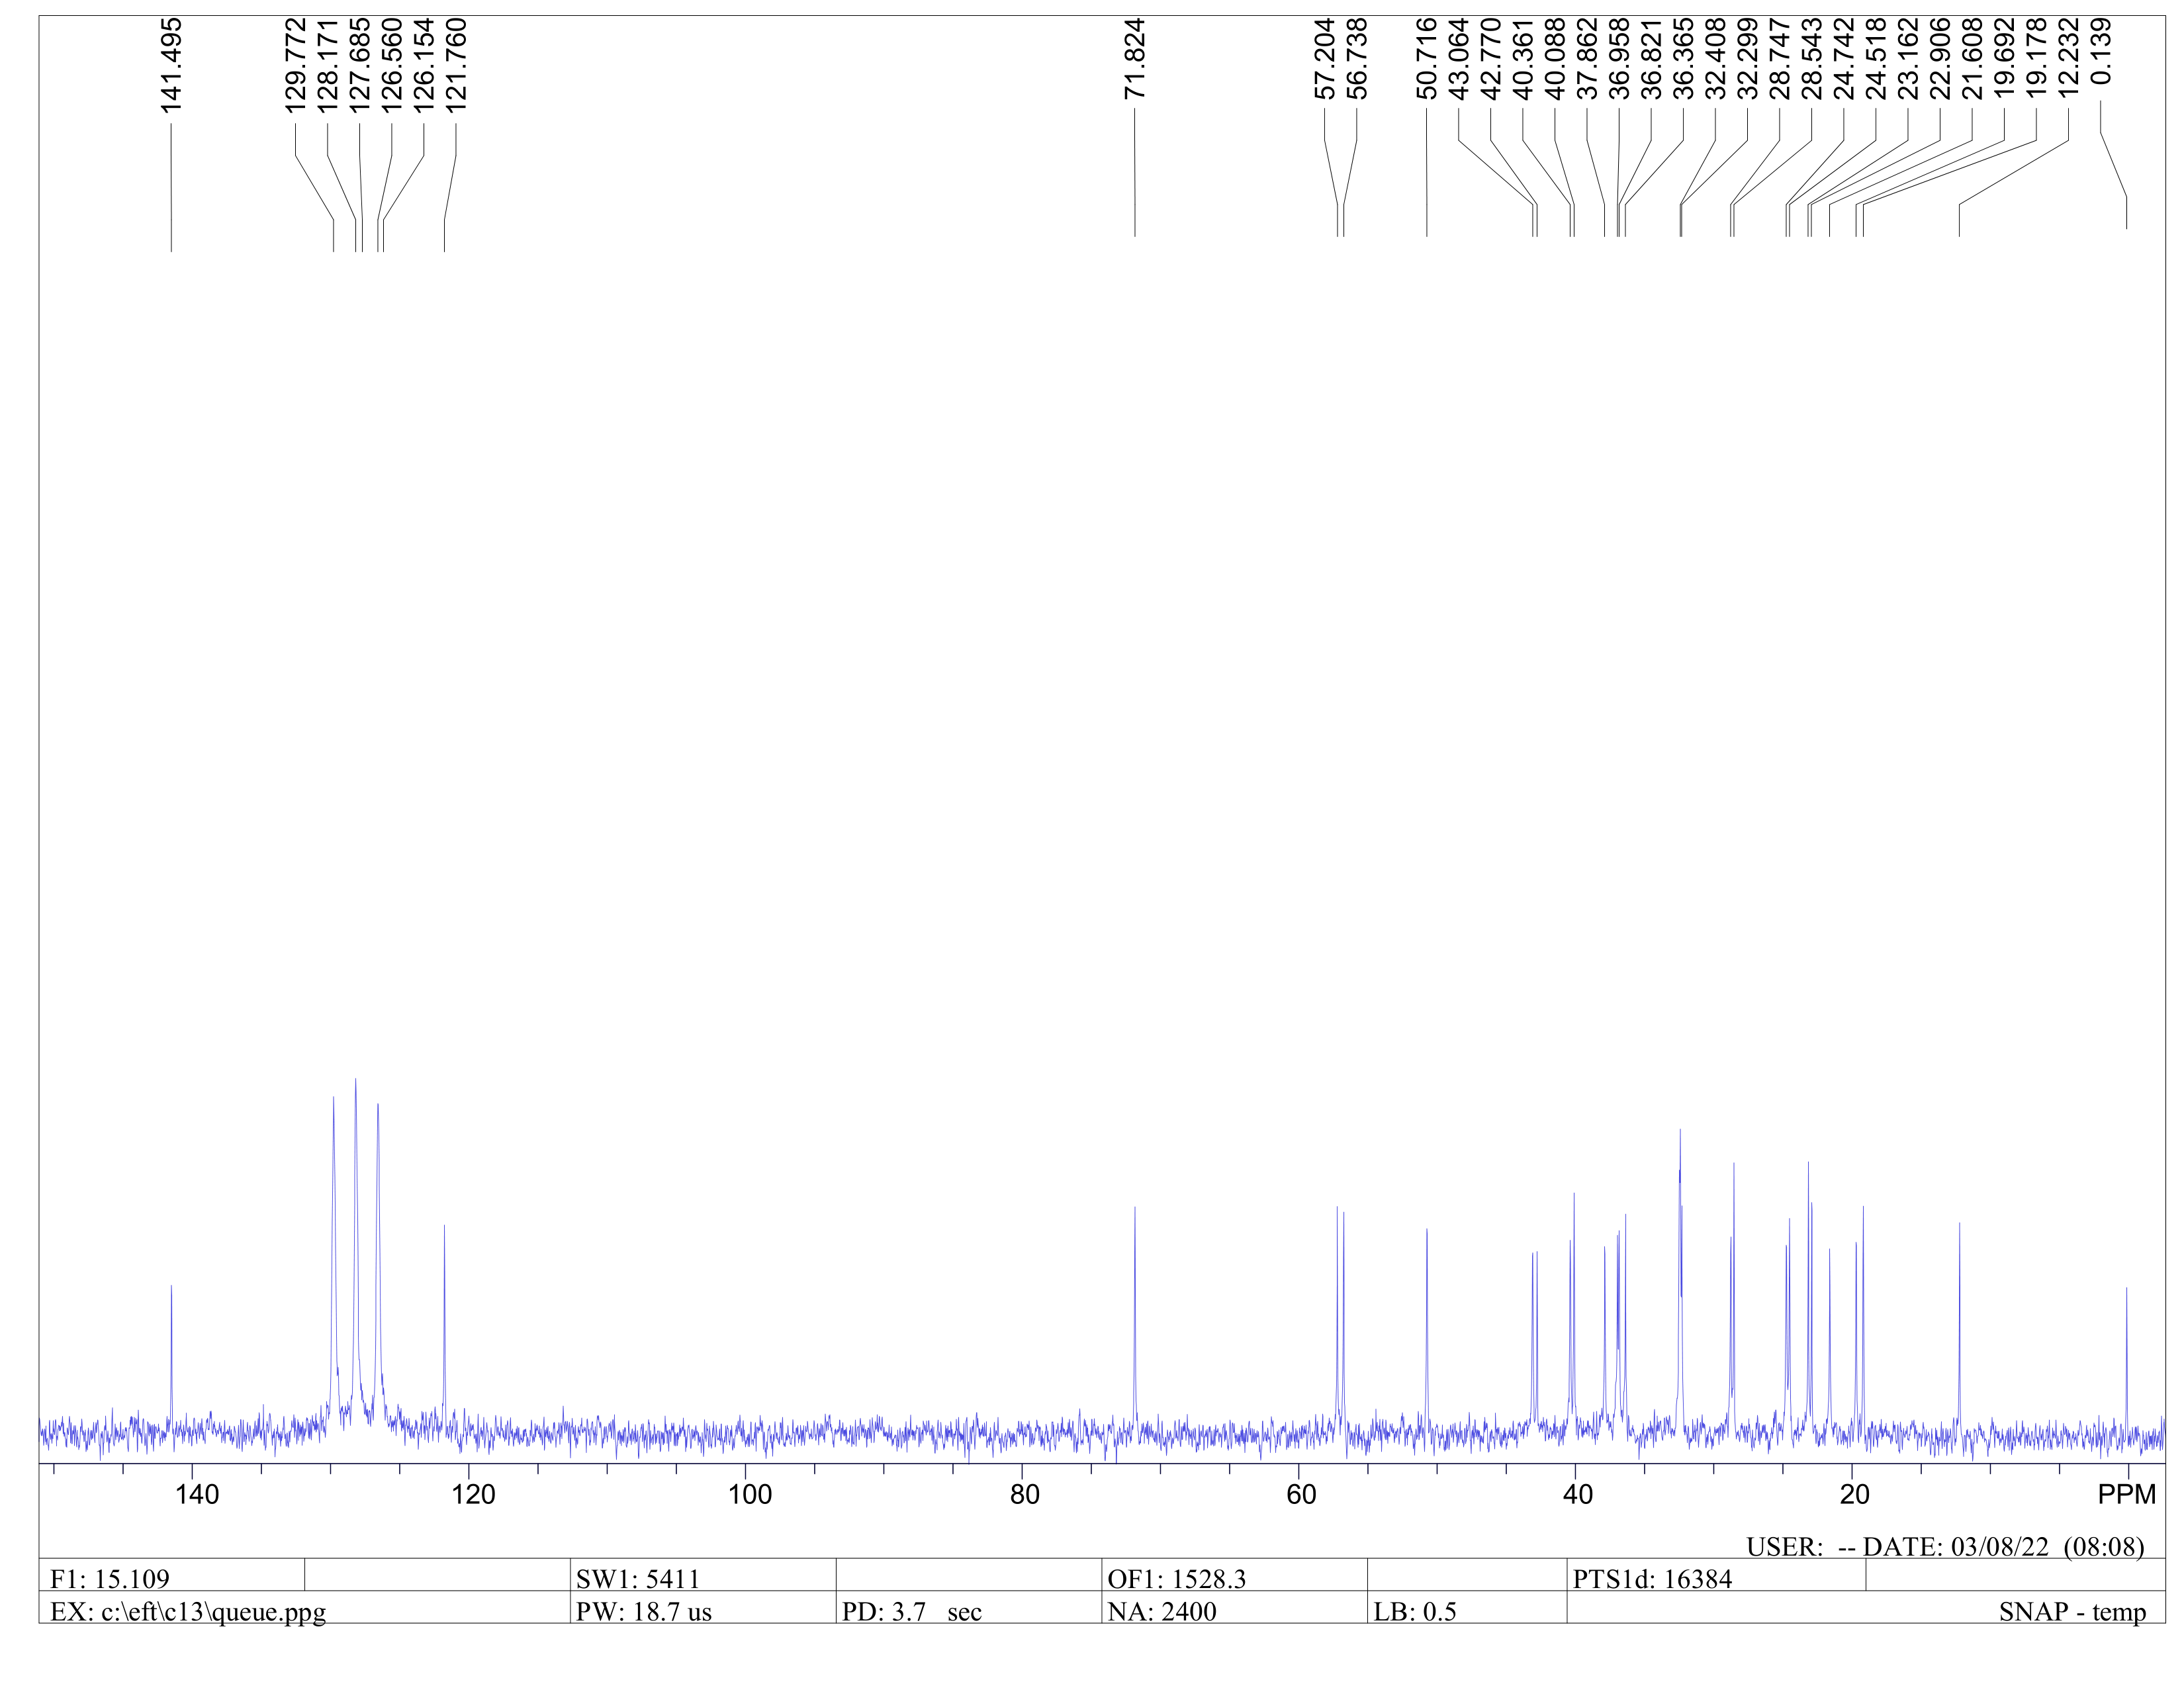Image resolution: width=2184 pixels, height=1688 pixels.
Task: Click the 40 axis tick label
Action: point(1578,1495)
